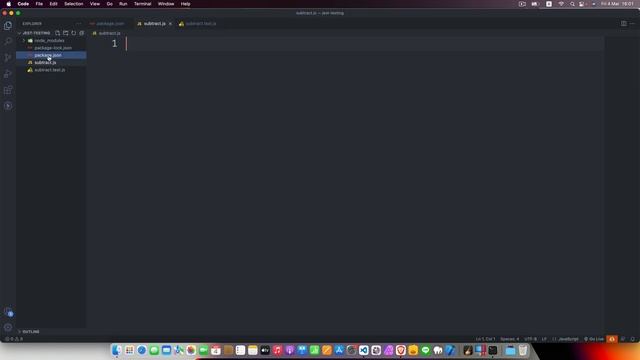Open Brave browser from the Dock
The height and width of the screenshot is (360, 640).
(x=401, y=350)
